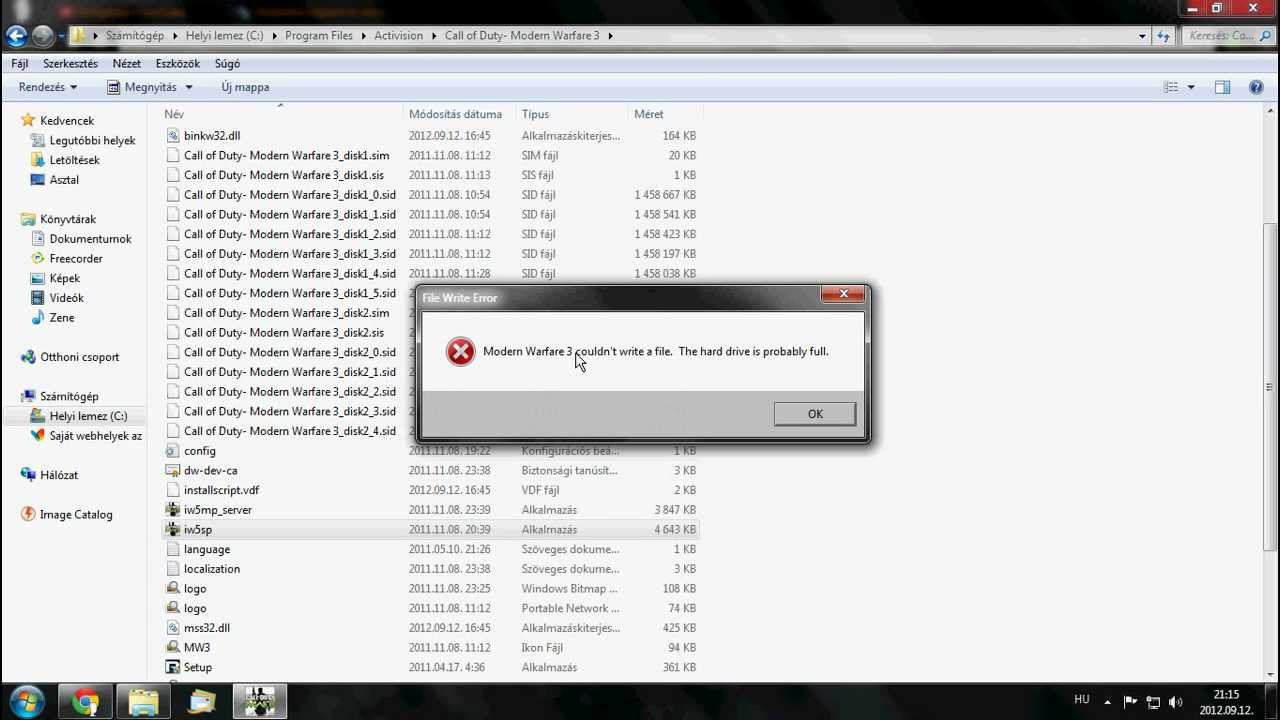Select Program Files in address path

click(x=318, y=36)
